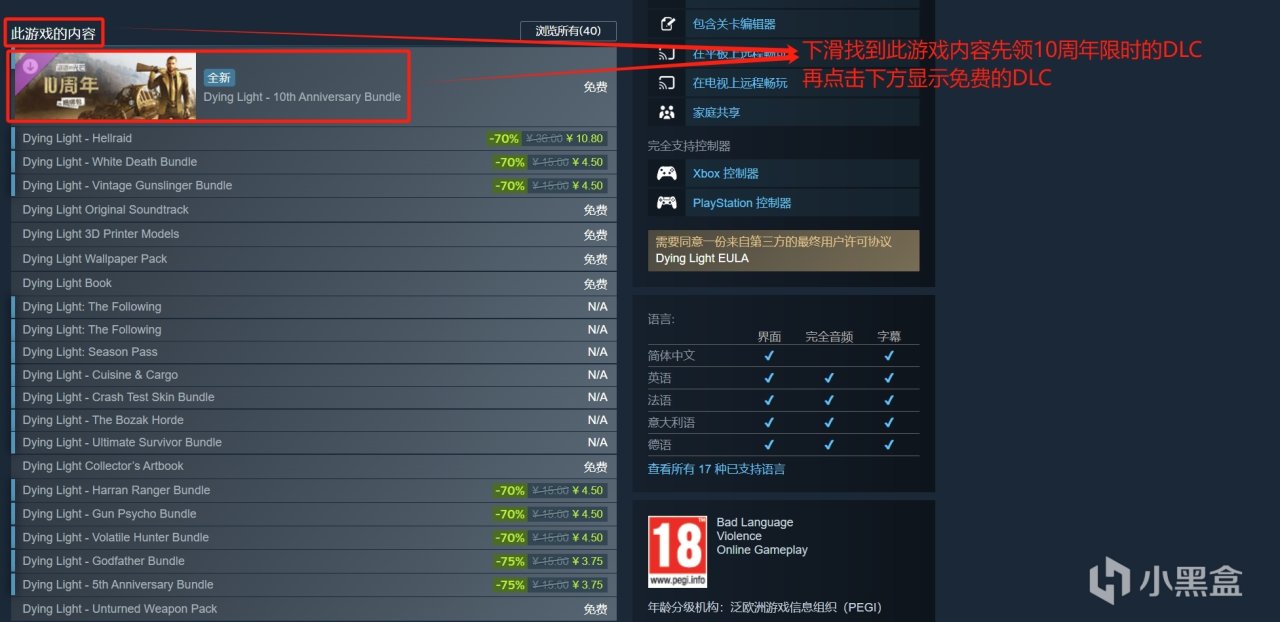Open Dying Light - Hellraid DLC row
1280x622 pixels.
click(314, 138)
